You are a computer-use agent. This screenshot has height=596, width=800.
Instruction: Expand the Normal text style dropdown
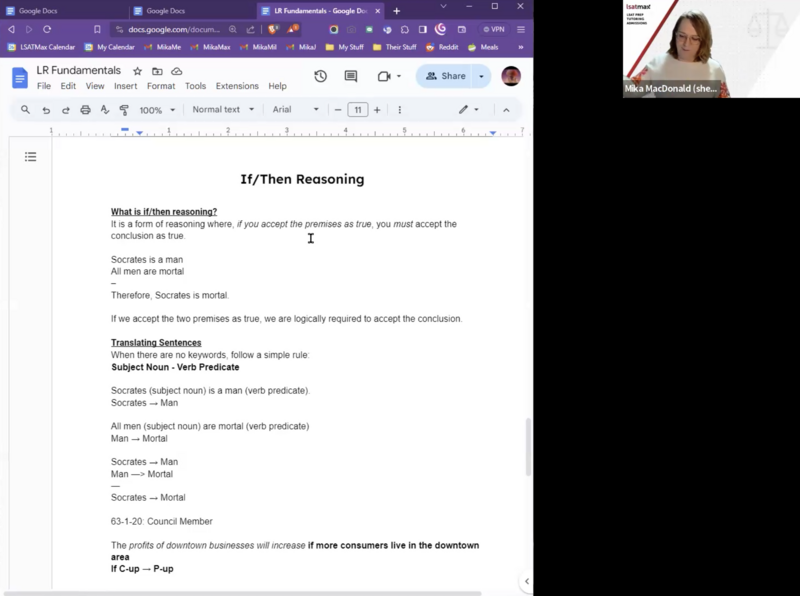point(223,110)
